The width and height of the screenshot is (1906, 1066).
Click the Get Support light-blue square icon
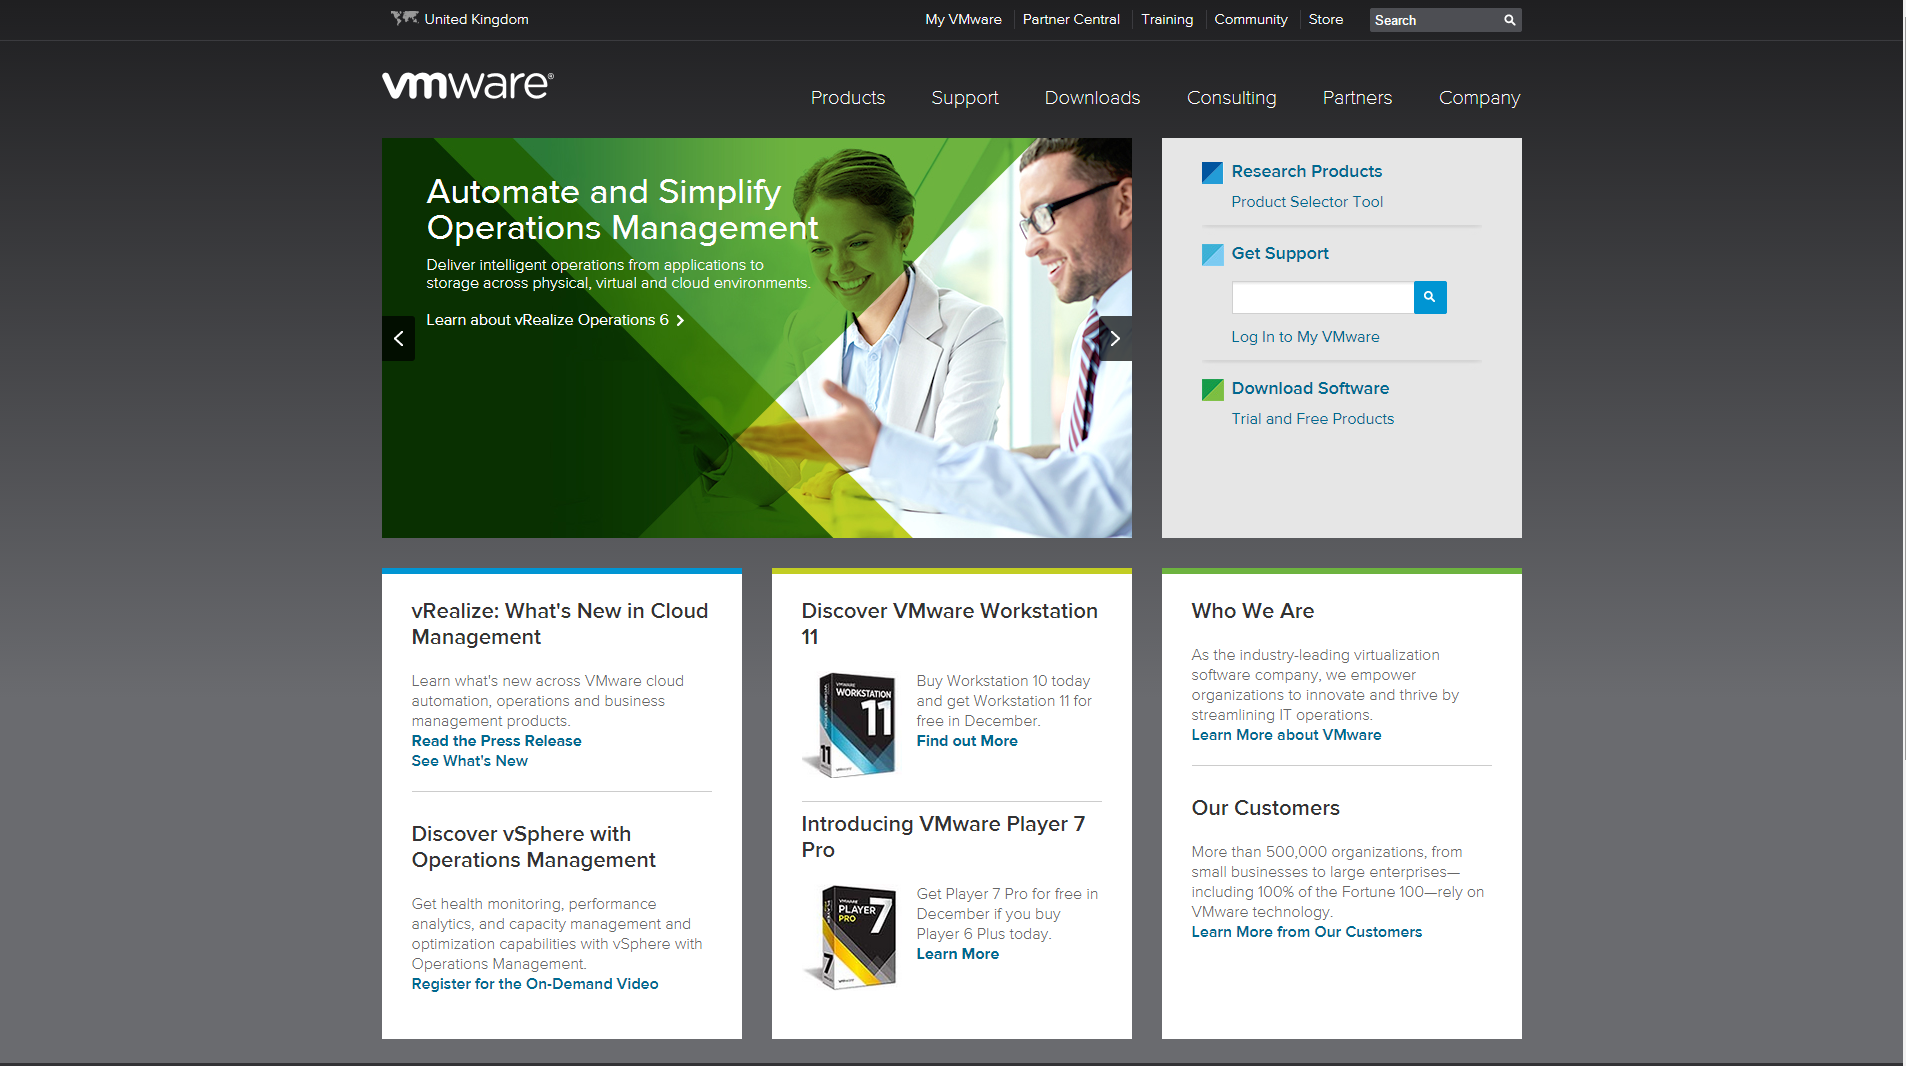pos(1212,254)
